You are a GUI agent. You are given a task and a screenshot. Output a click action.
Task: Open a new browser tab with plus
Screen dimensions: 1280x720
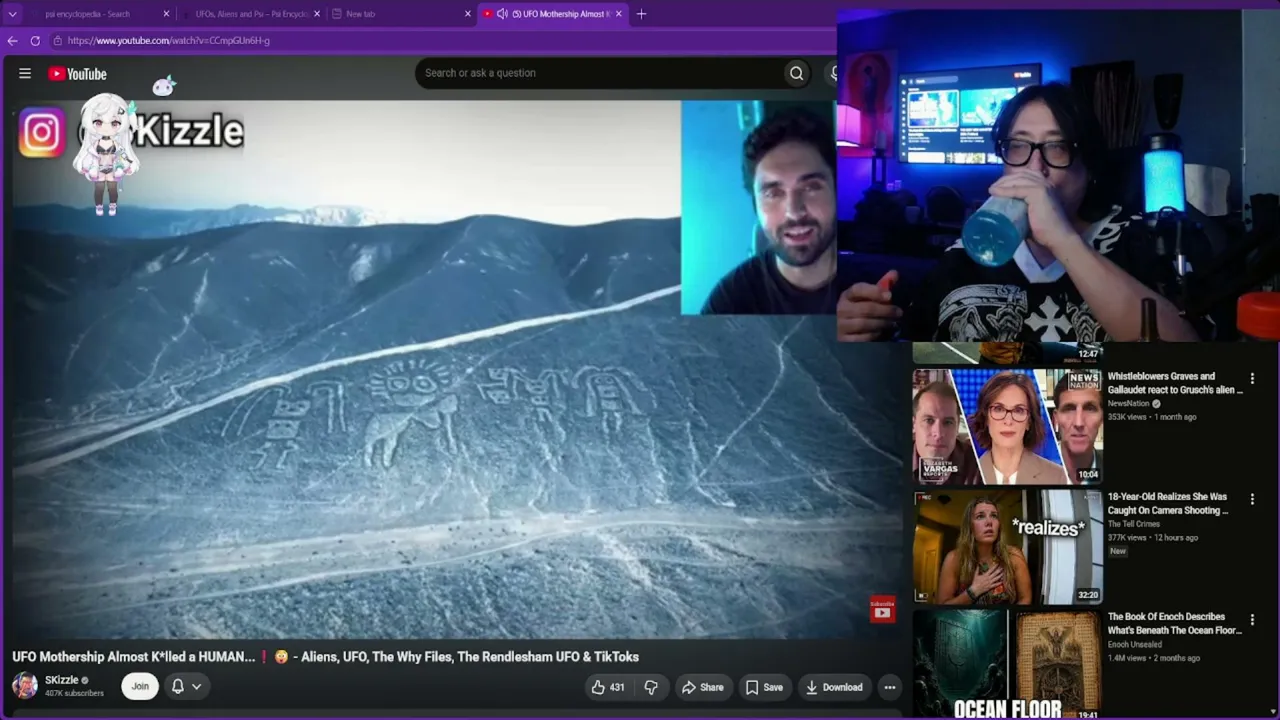coord(641,14)
